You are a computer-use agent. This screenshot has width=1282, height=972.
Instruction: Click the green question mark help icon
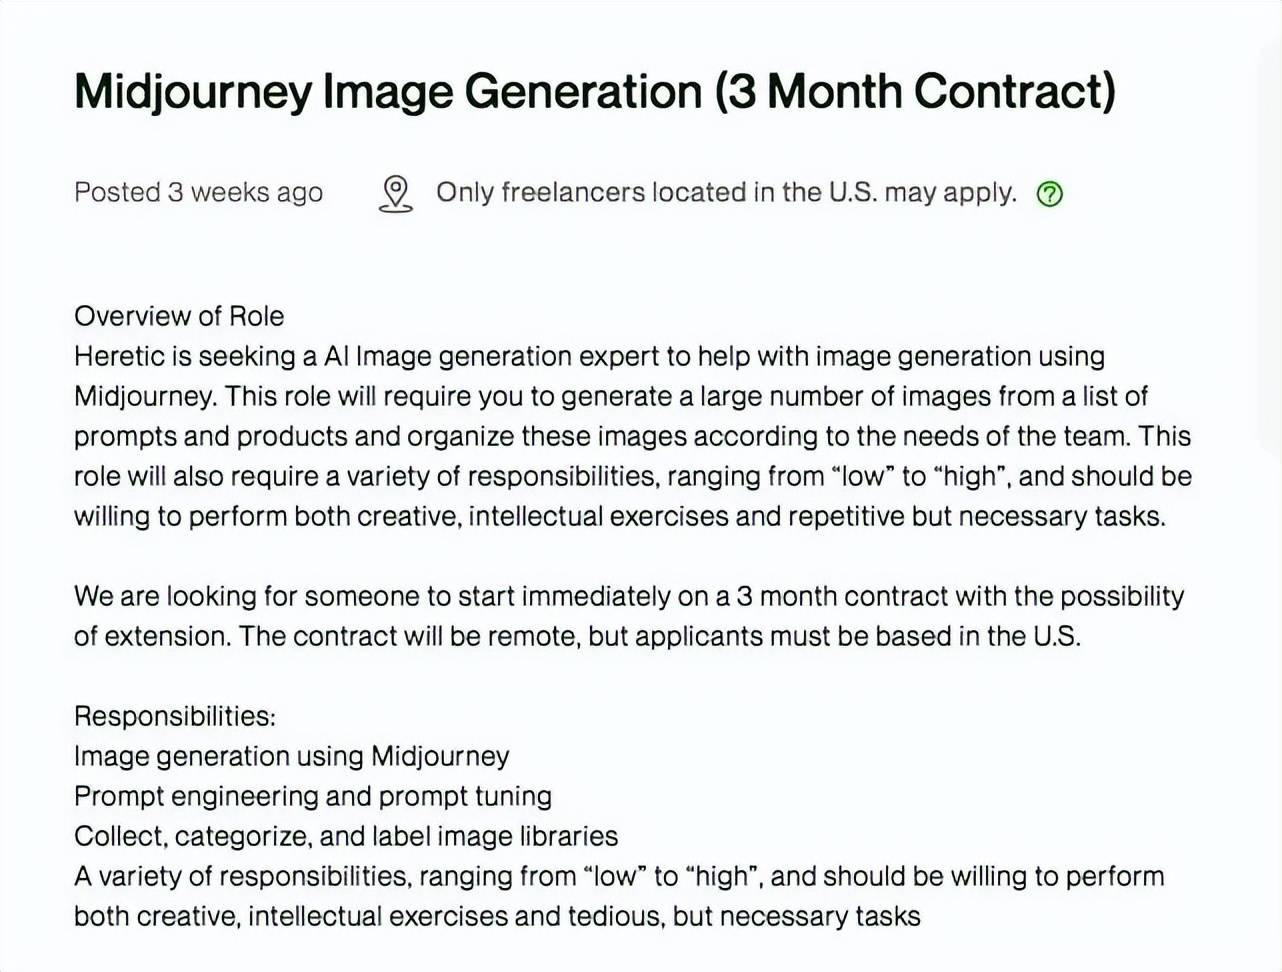pyautogui.click(x=1049, y=194)
